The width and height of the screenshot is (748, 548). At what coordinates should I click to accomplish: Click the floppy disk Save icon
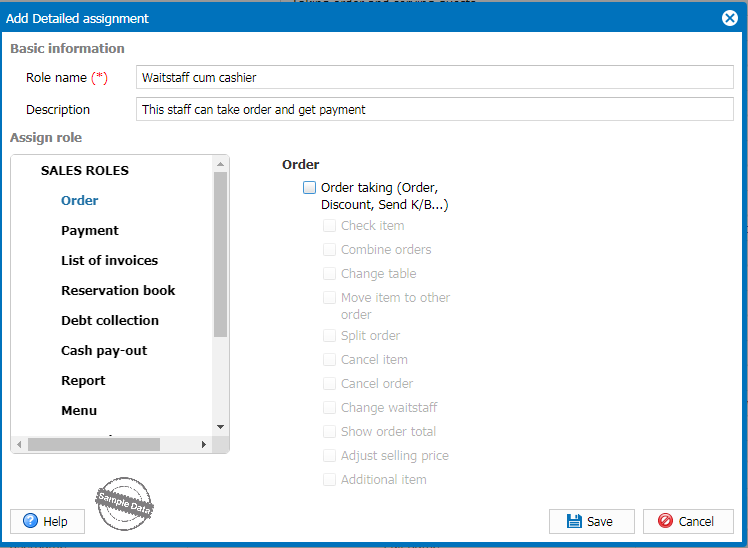[574, 521]
